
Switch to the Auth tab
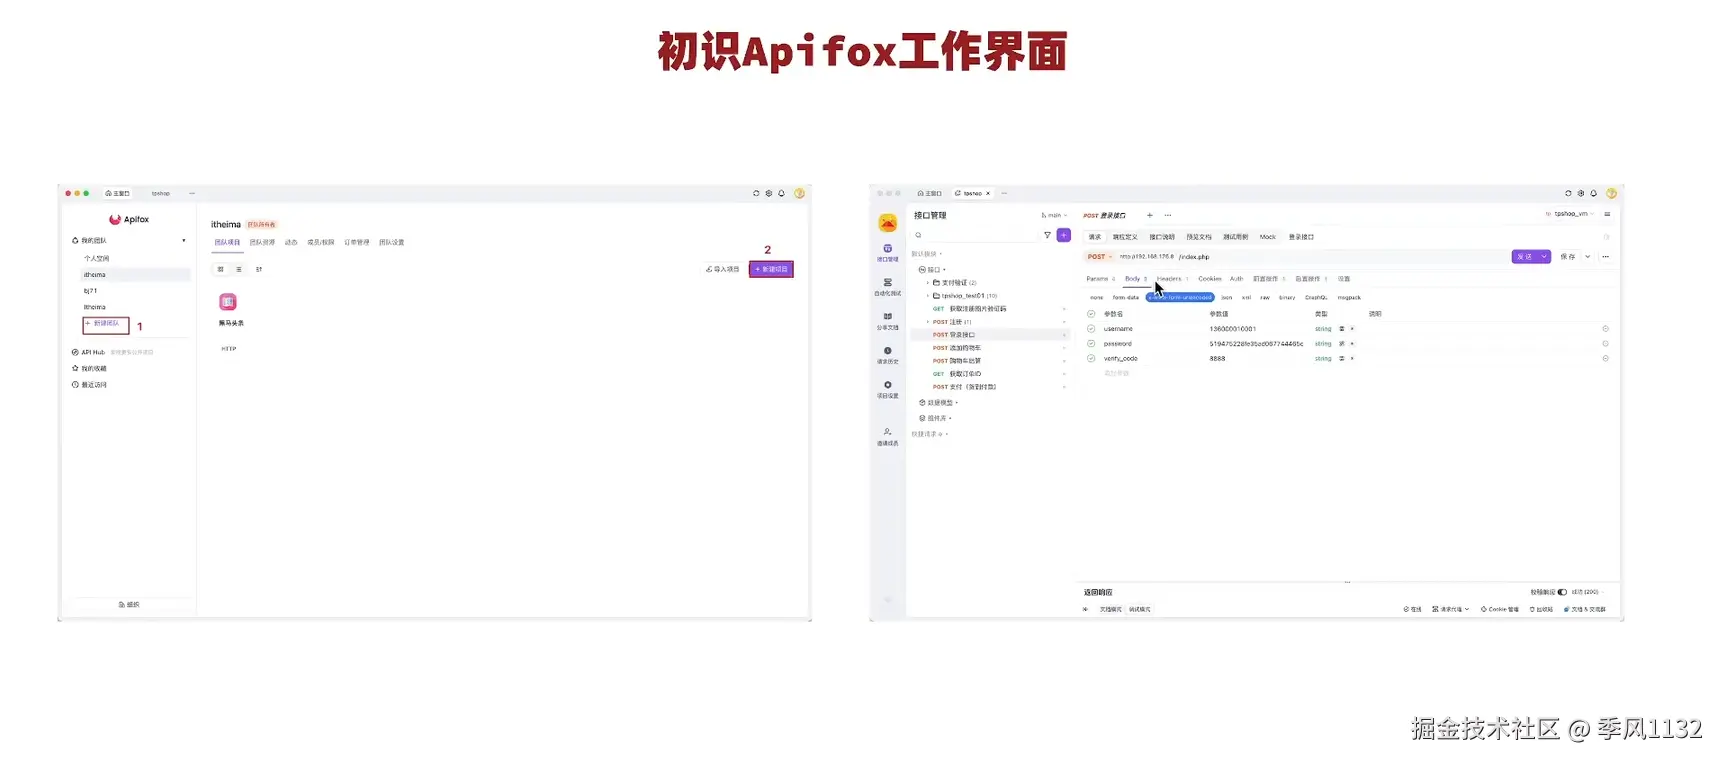pos(1236,279)
